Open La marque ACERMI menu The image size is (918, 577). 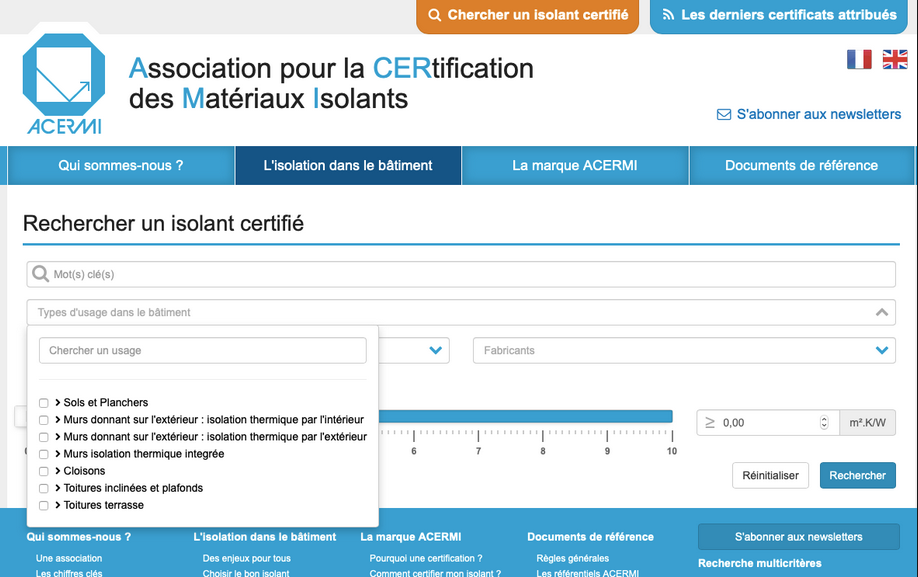click(x=575, y=166)
